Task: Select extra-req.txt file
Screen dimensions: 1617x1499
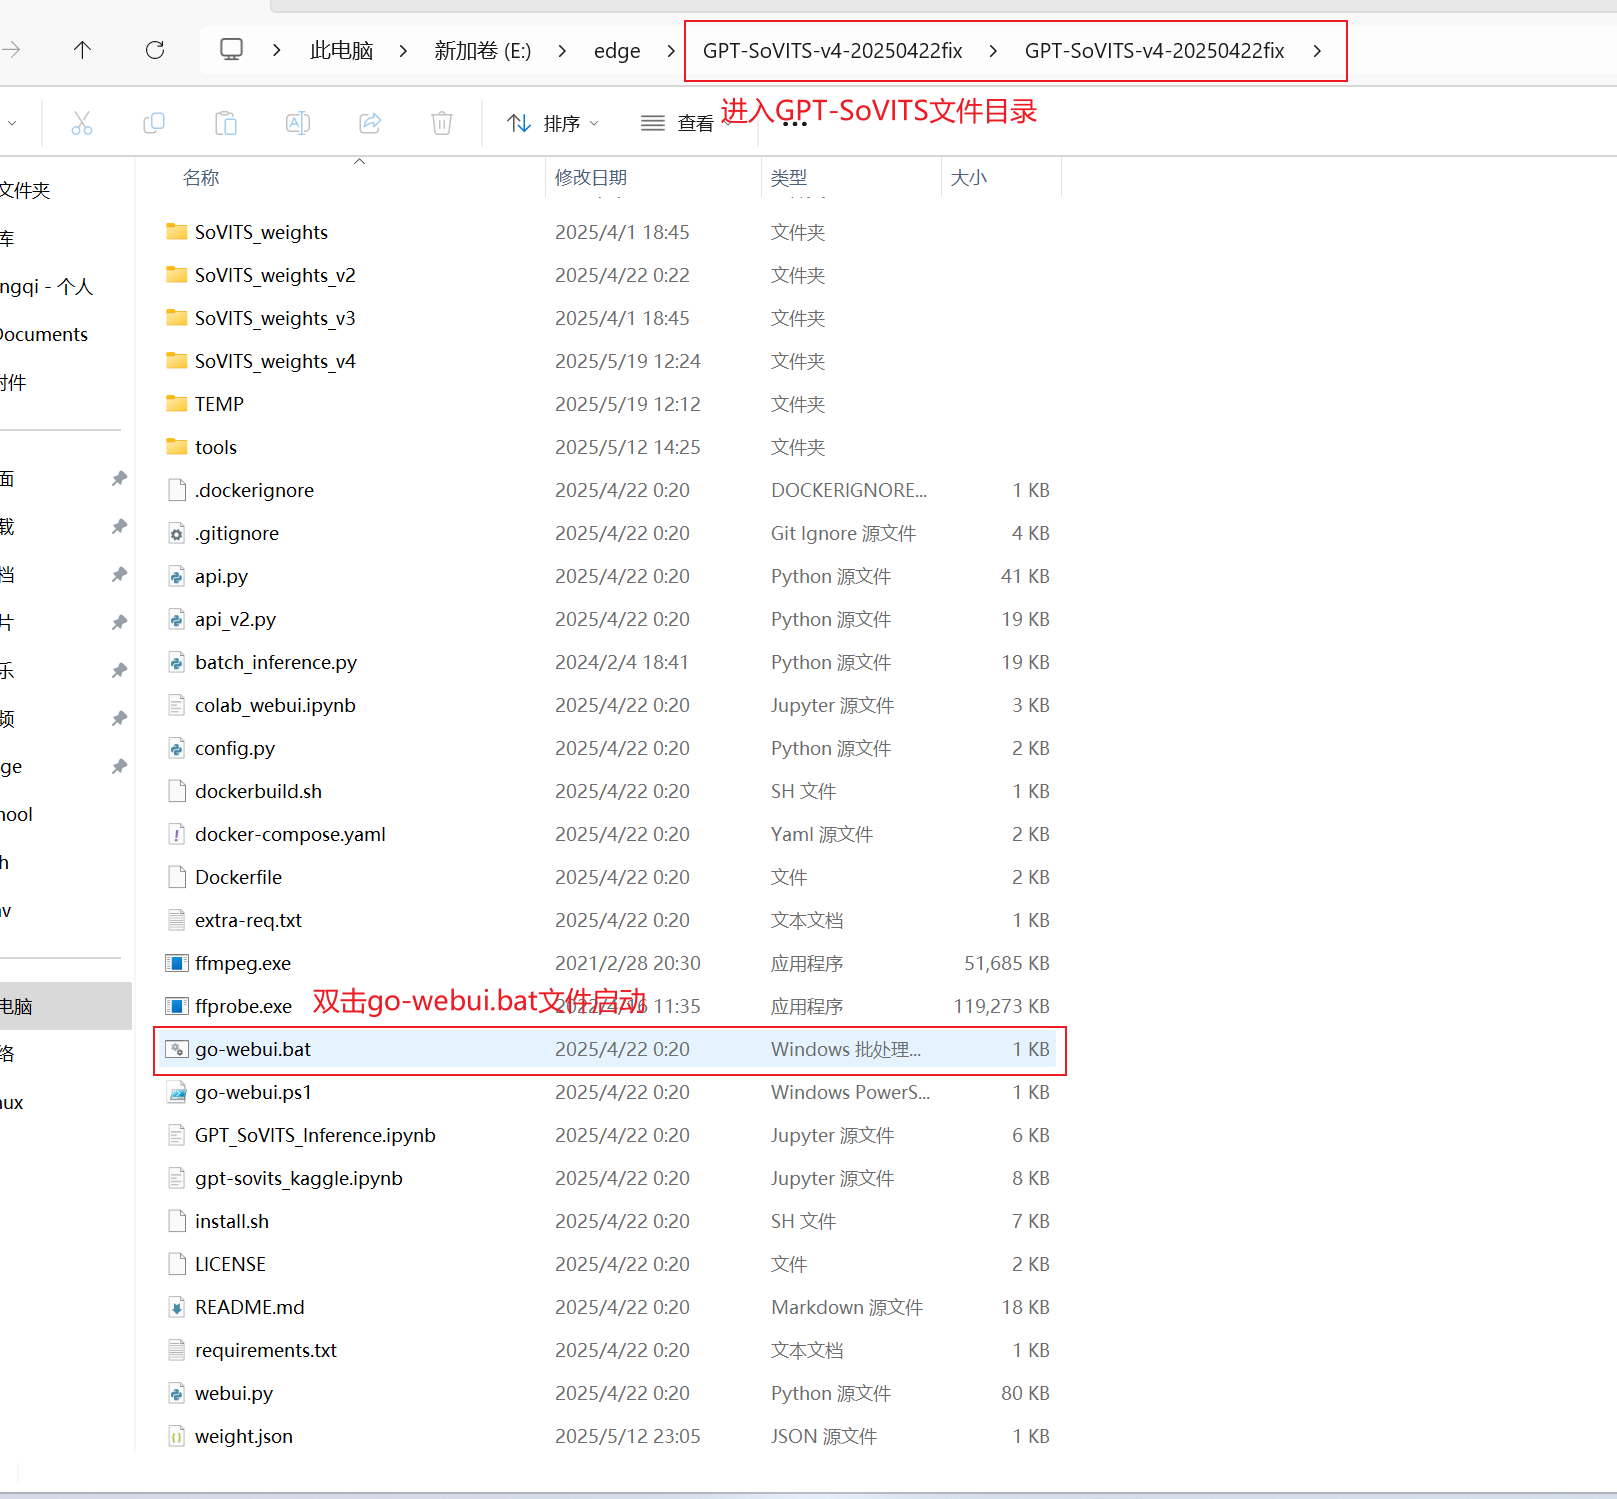Action: pos(248,920)
